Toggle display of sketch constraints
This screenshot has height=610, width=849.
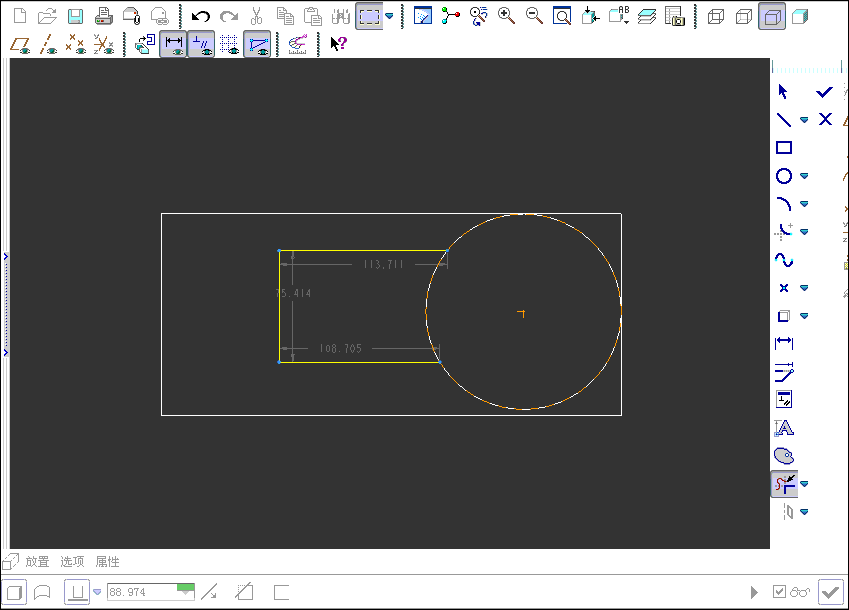(201, 44)
